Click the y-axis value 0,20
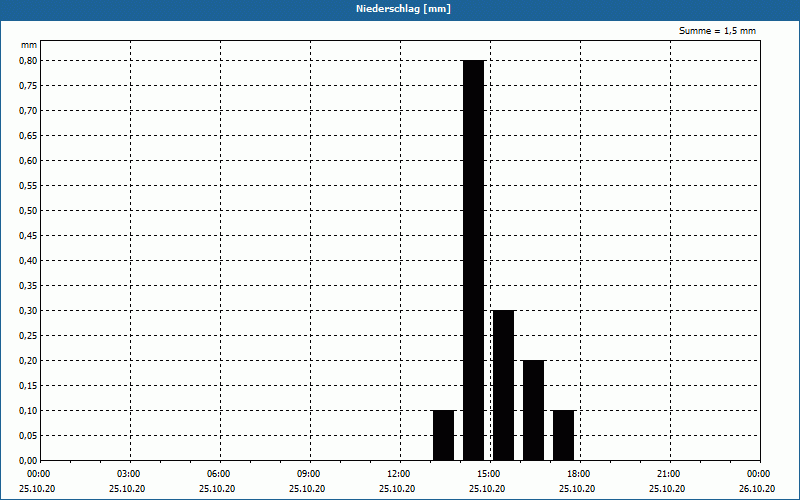 point(28,360)
